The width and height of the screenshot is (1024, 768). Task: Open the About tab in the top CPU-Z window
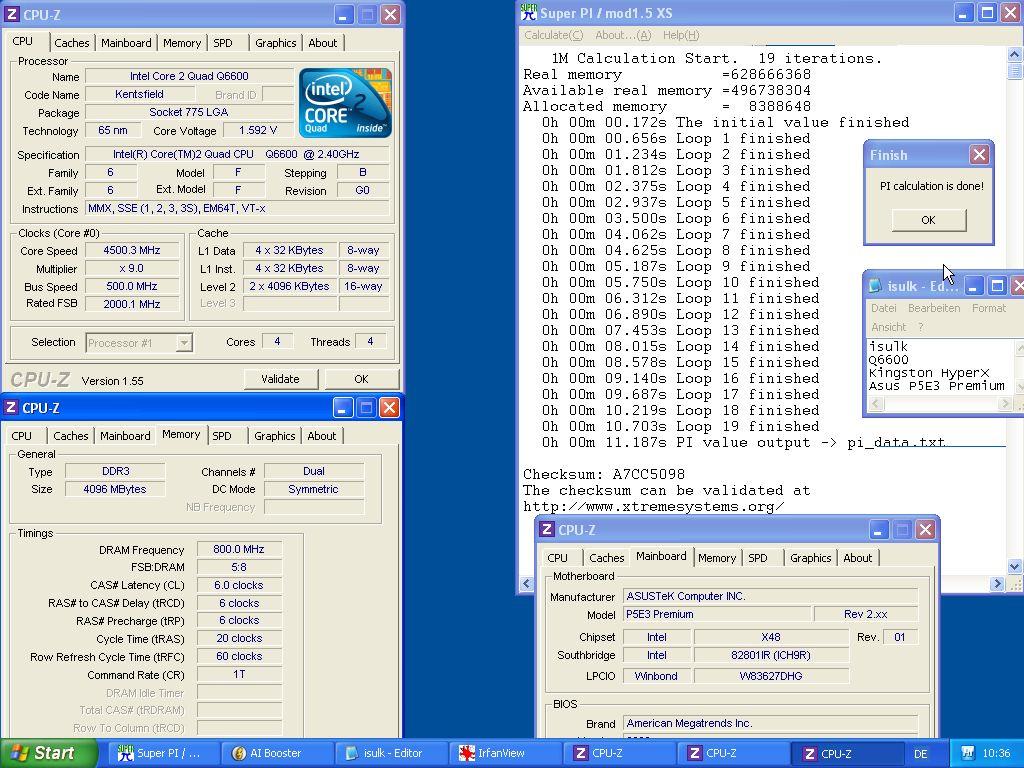[x=323, y=43]
